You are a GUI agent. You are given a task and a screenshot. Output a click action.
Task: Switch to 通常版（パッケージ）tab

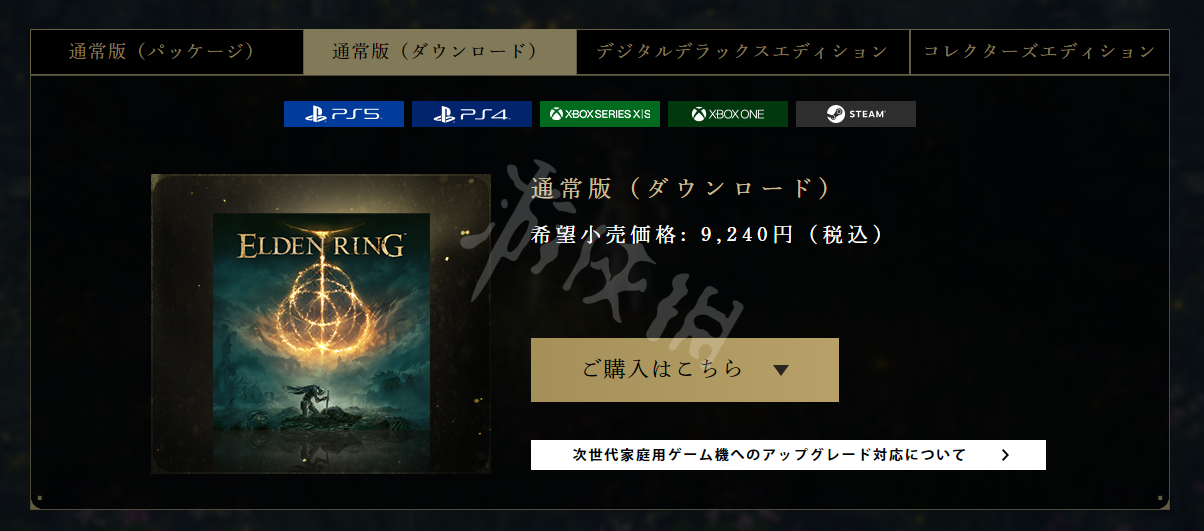pos(167,52)
